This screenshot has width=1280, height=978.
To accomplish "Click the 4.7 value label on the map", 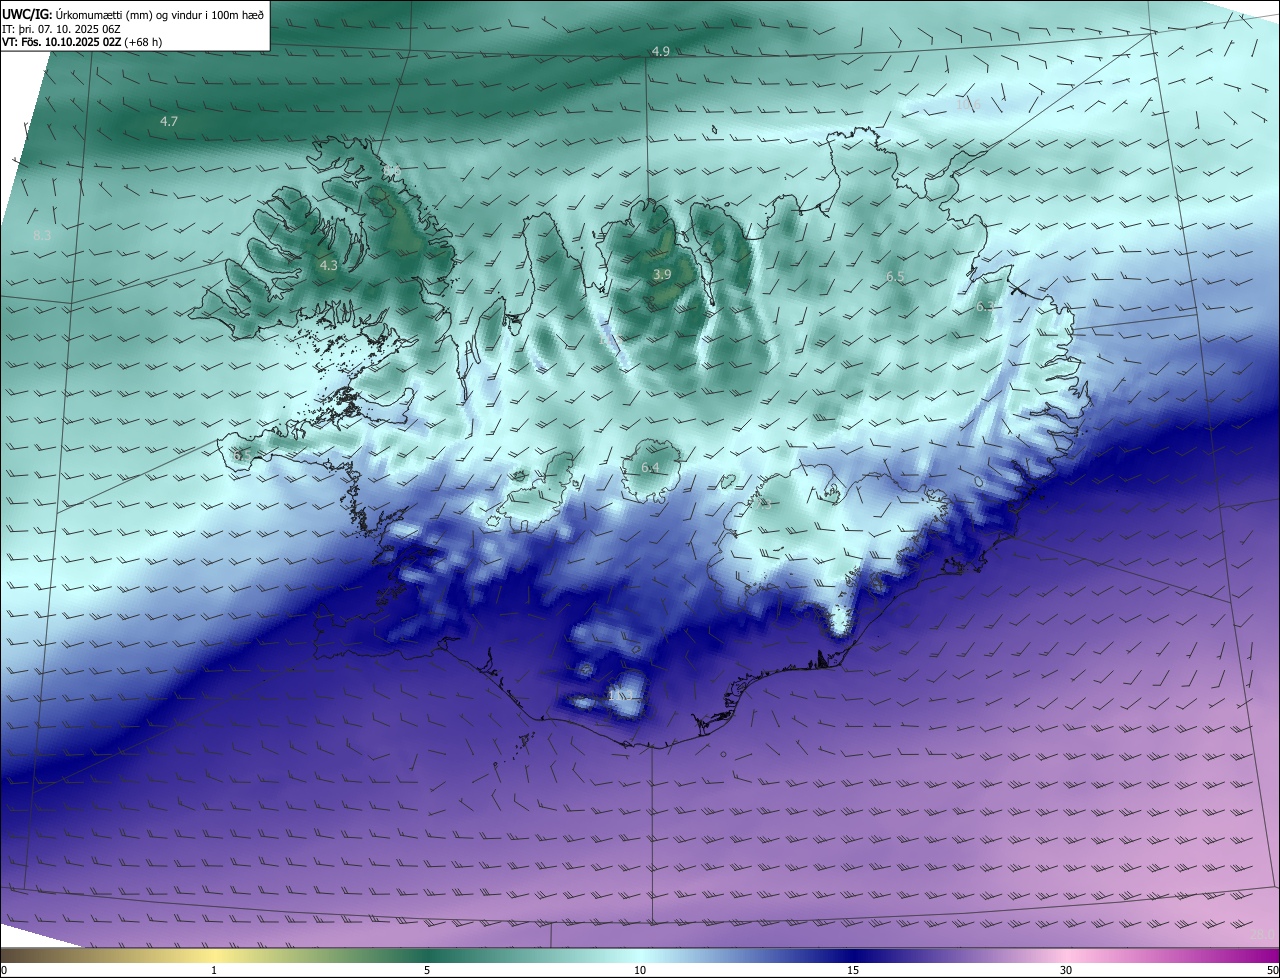I will point(169,121).
